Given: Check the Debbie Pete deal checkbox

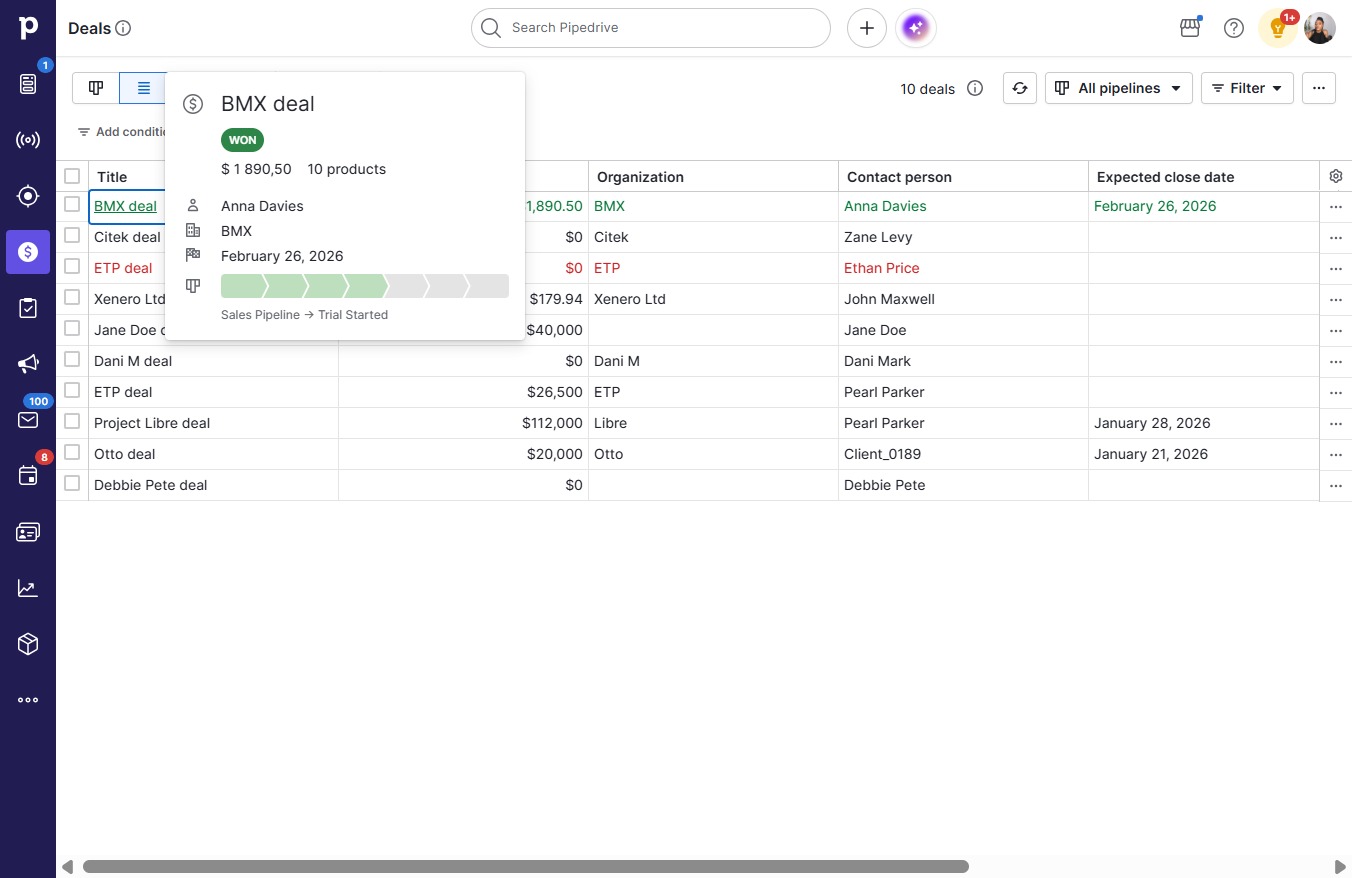Looking at the screenshot, I should click(72, 483).
